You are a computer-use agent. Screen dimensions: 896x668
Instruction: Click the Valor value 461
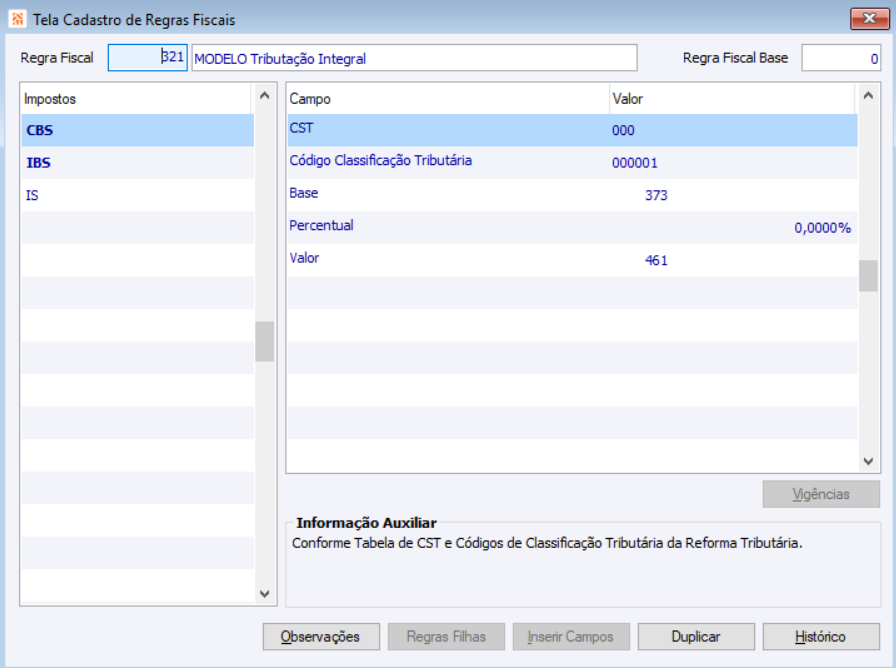point(656,261)
